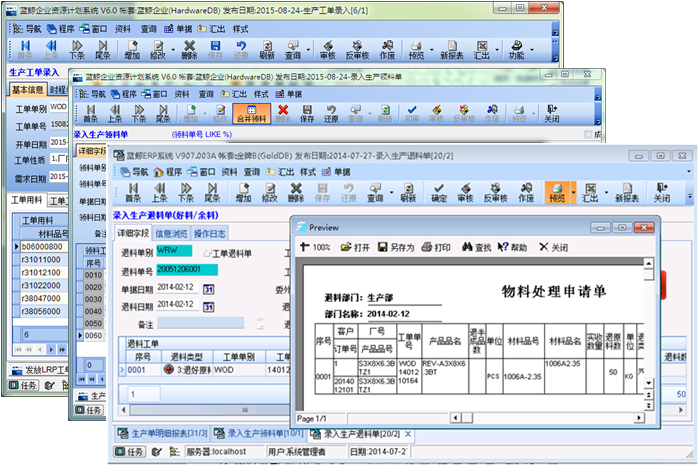
Task: Click 100% zoom control in Preview toolbar
Action: (x=315, y=247)
